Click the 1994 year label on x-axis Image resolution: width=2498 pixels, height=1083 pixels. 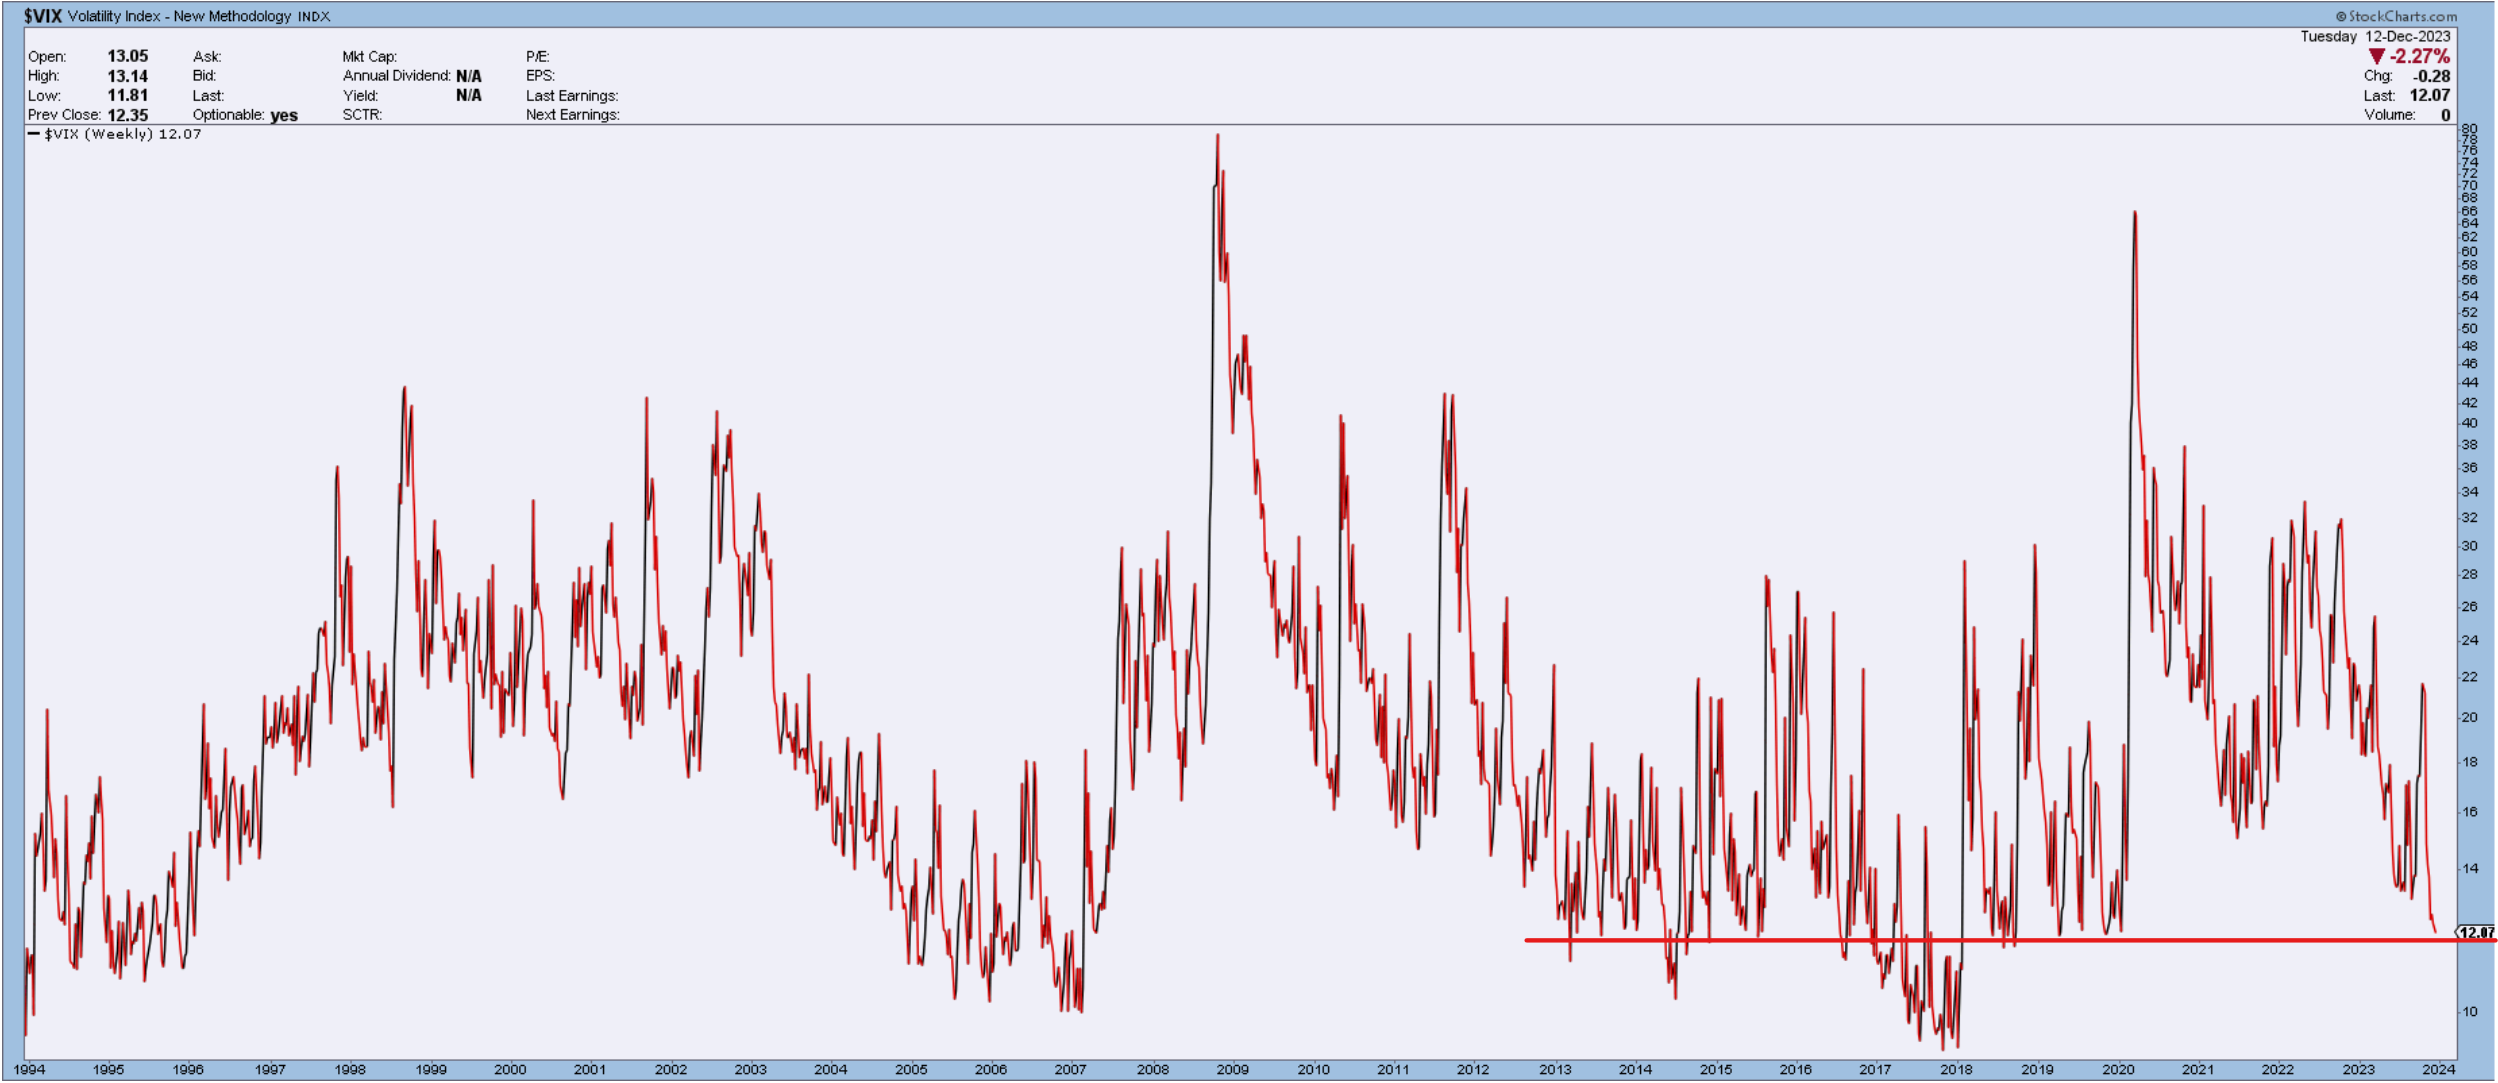(x=30, y=1069)
